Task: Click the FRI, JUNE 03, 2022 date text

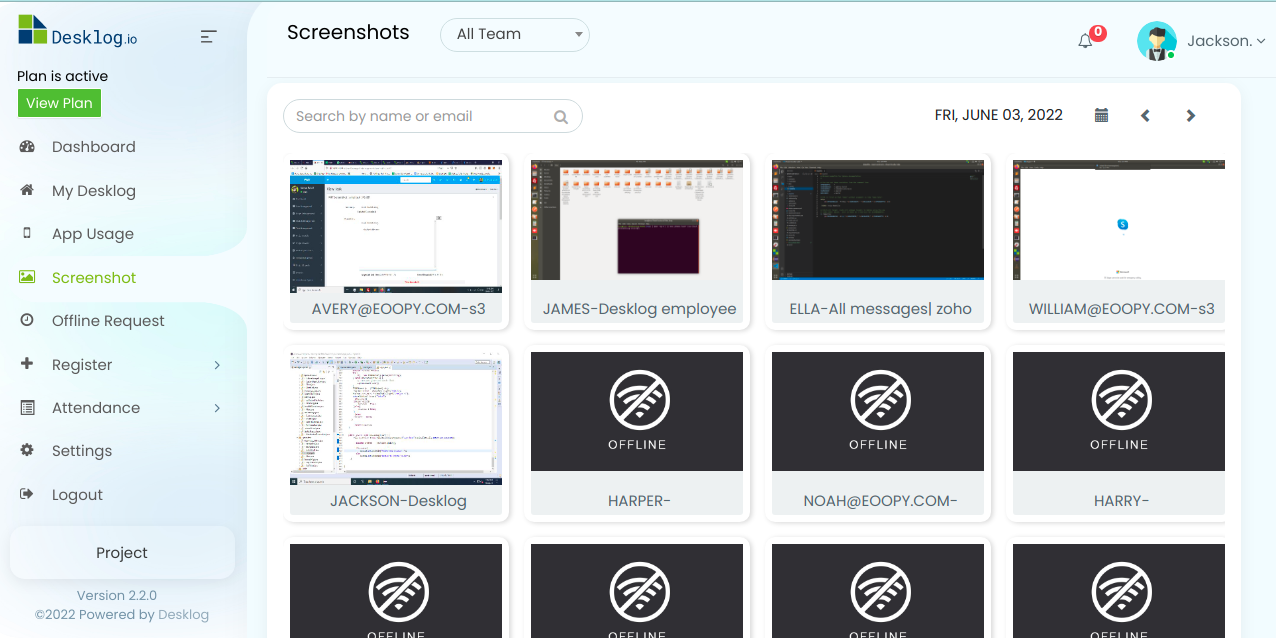Action: 999,115
